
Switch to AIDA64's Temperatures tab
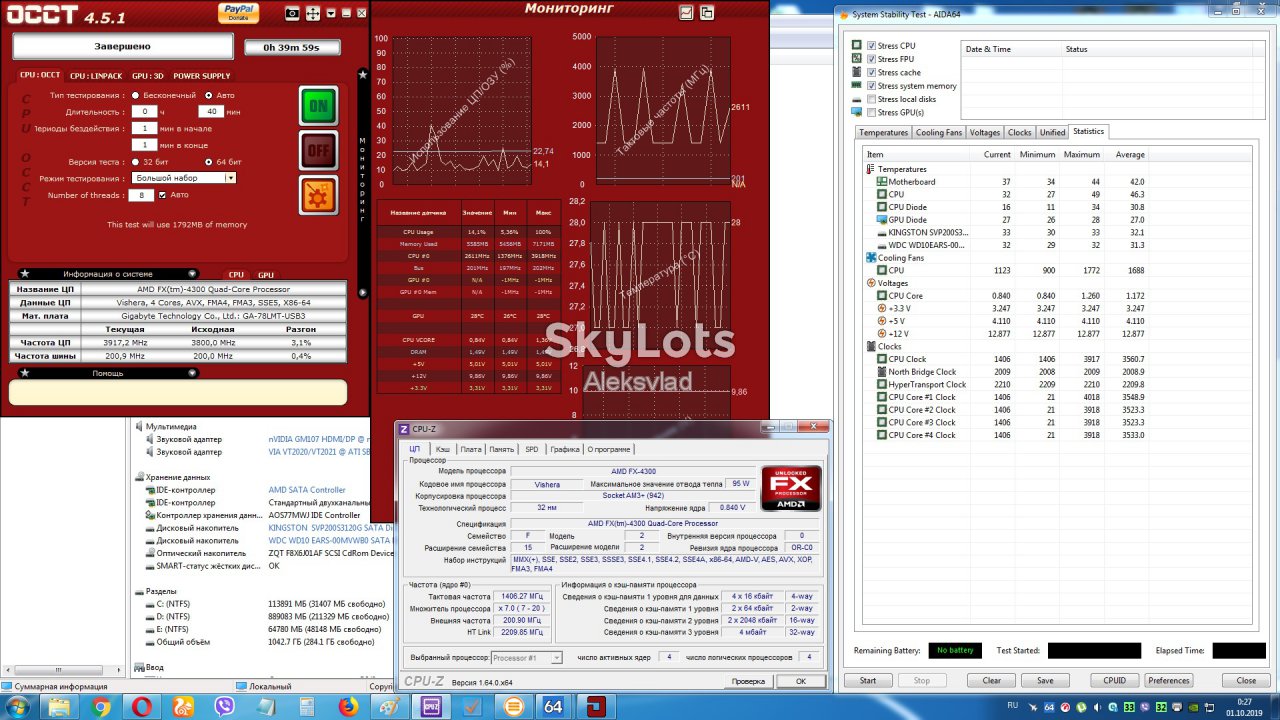pos(884,132)
